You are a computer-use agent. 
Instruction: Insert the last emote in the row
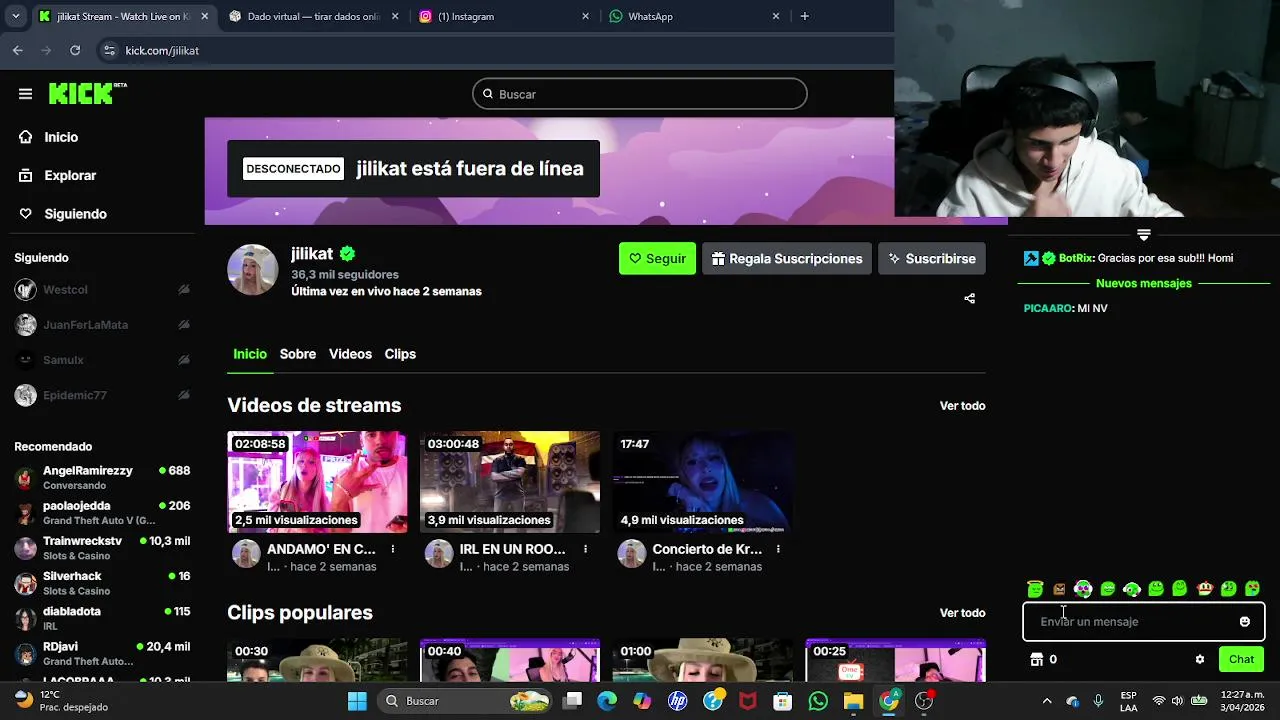[x=1252, y=589]
